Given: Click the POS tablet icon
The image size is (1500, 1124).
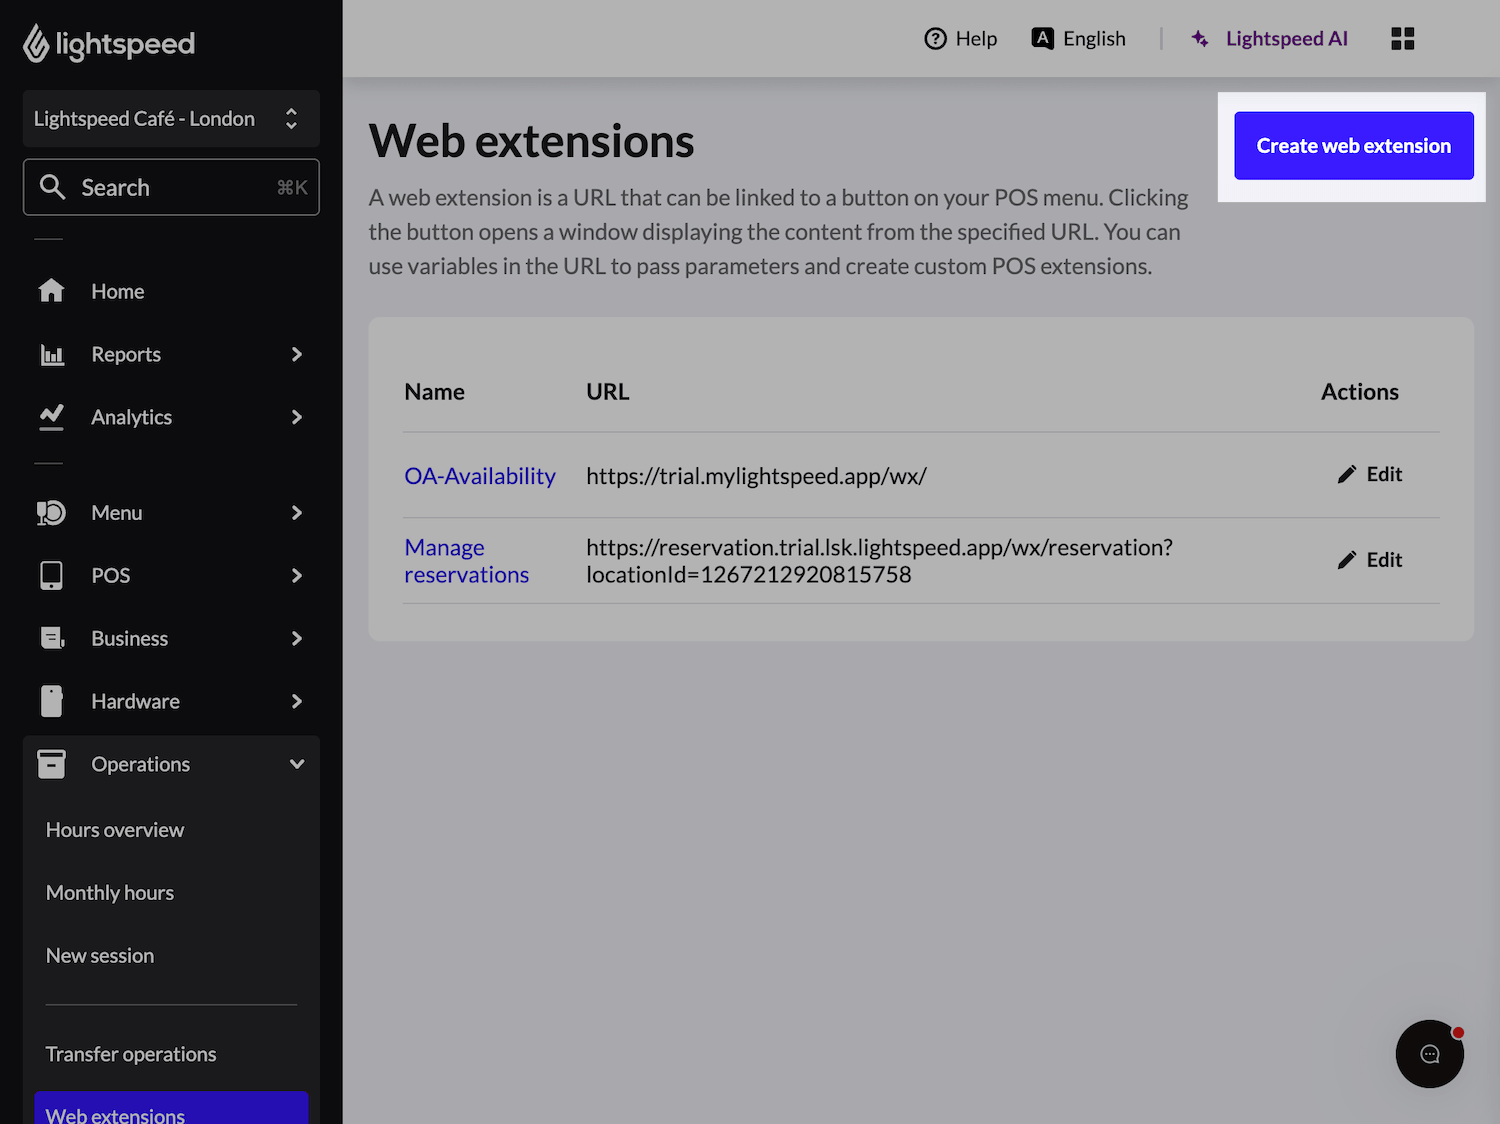Looking at the screenshot, I should (51, 575).
